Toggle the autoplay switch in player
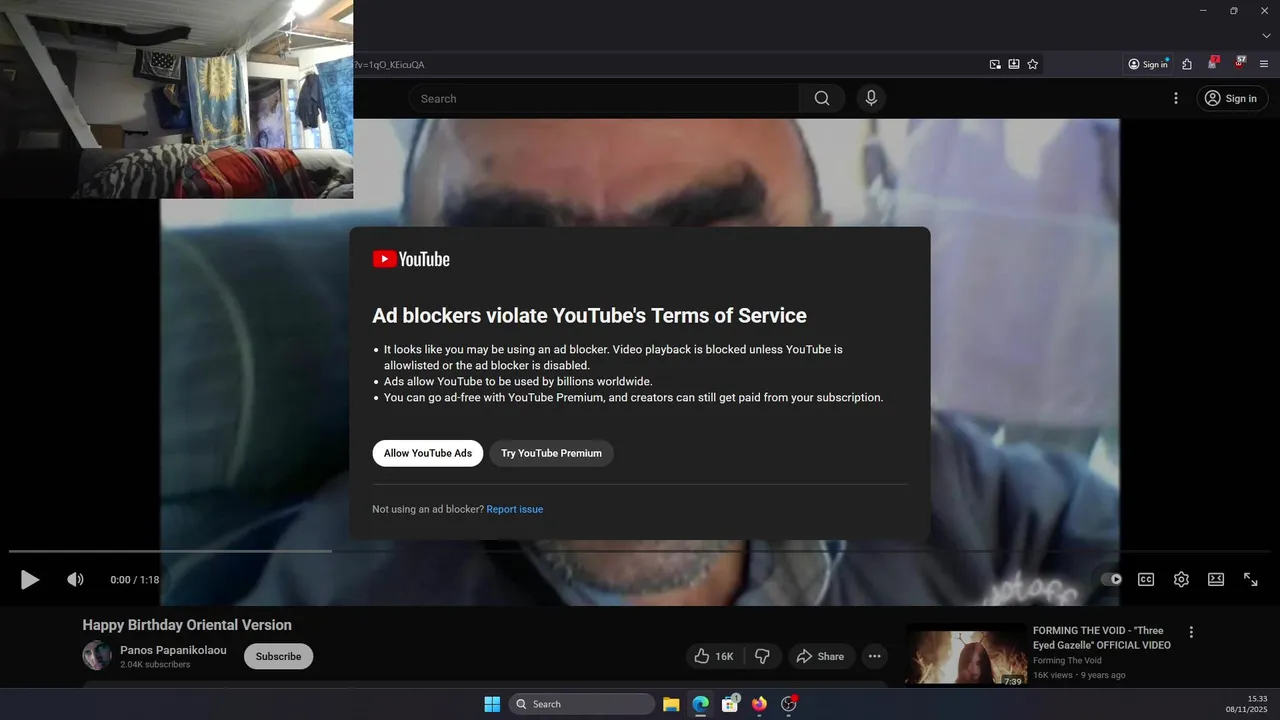Viewport: 1280px width, 720px height. [1111, 579]
